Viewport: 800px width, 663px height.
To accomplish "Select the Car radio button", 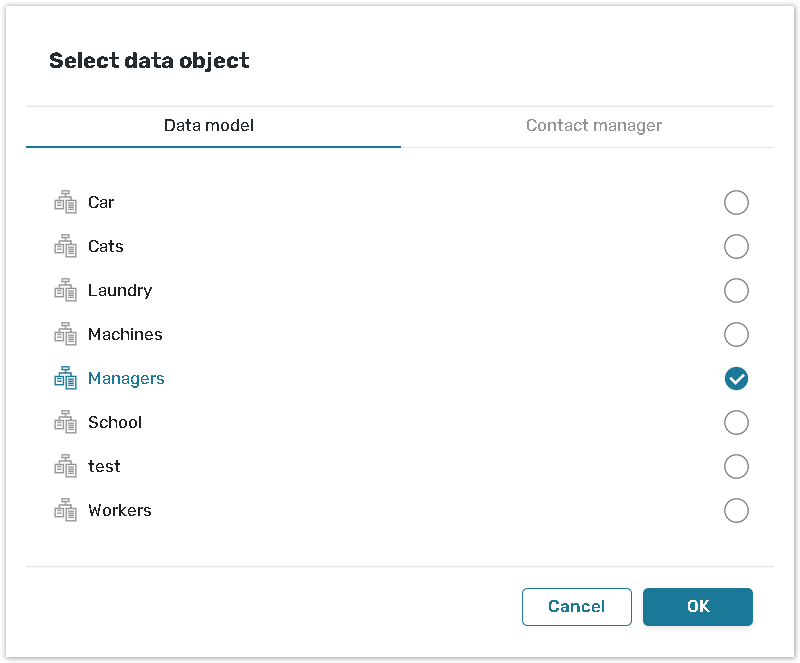I will [736, 203].
